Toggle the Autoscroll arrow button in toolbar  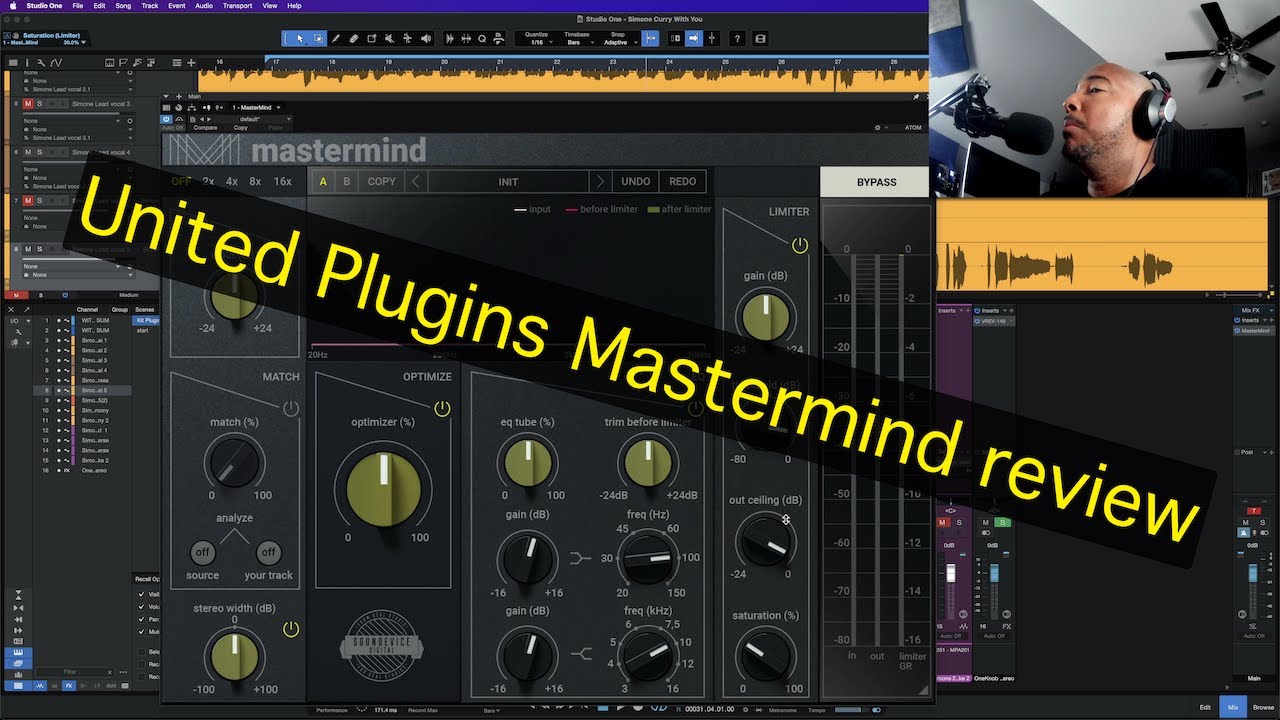693,39
